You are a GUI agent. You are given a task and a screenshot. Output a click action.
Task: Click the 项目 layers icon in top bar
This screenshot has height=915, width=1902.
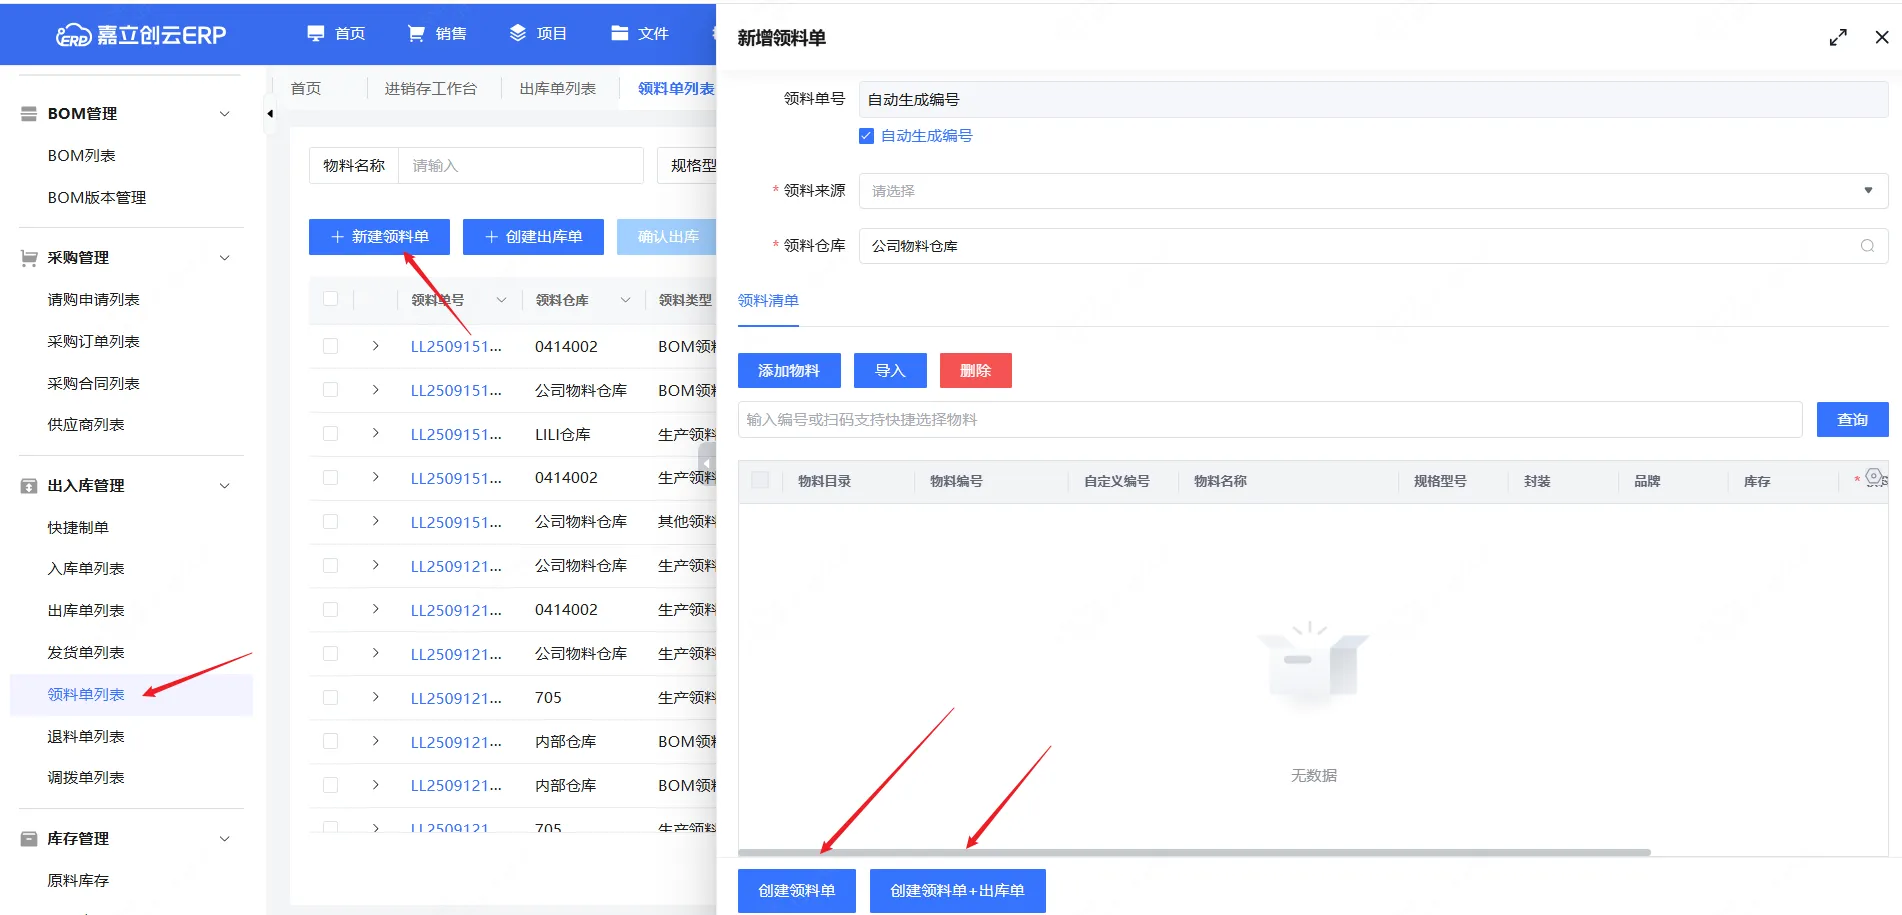(517, 34)
